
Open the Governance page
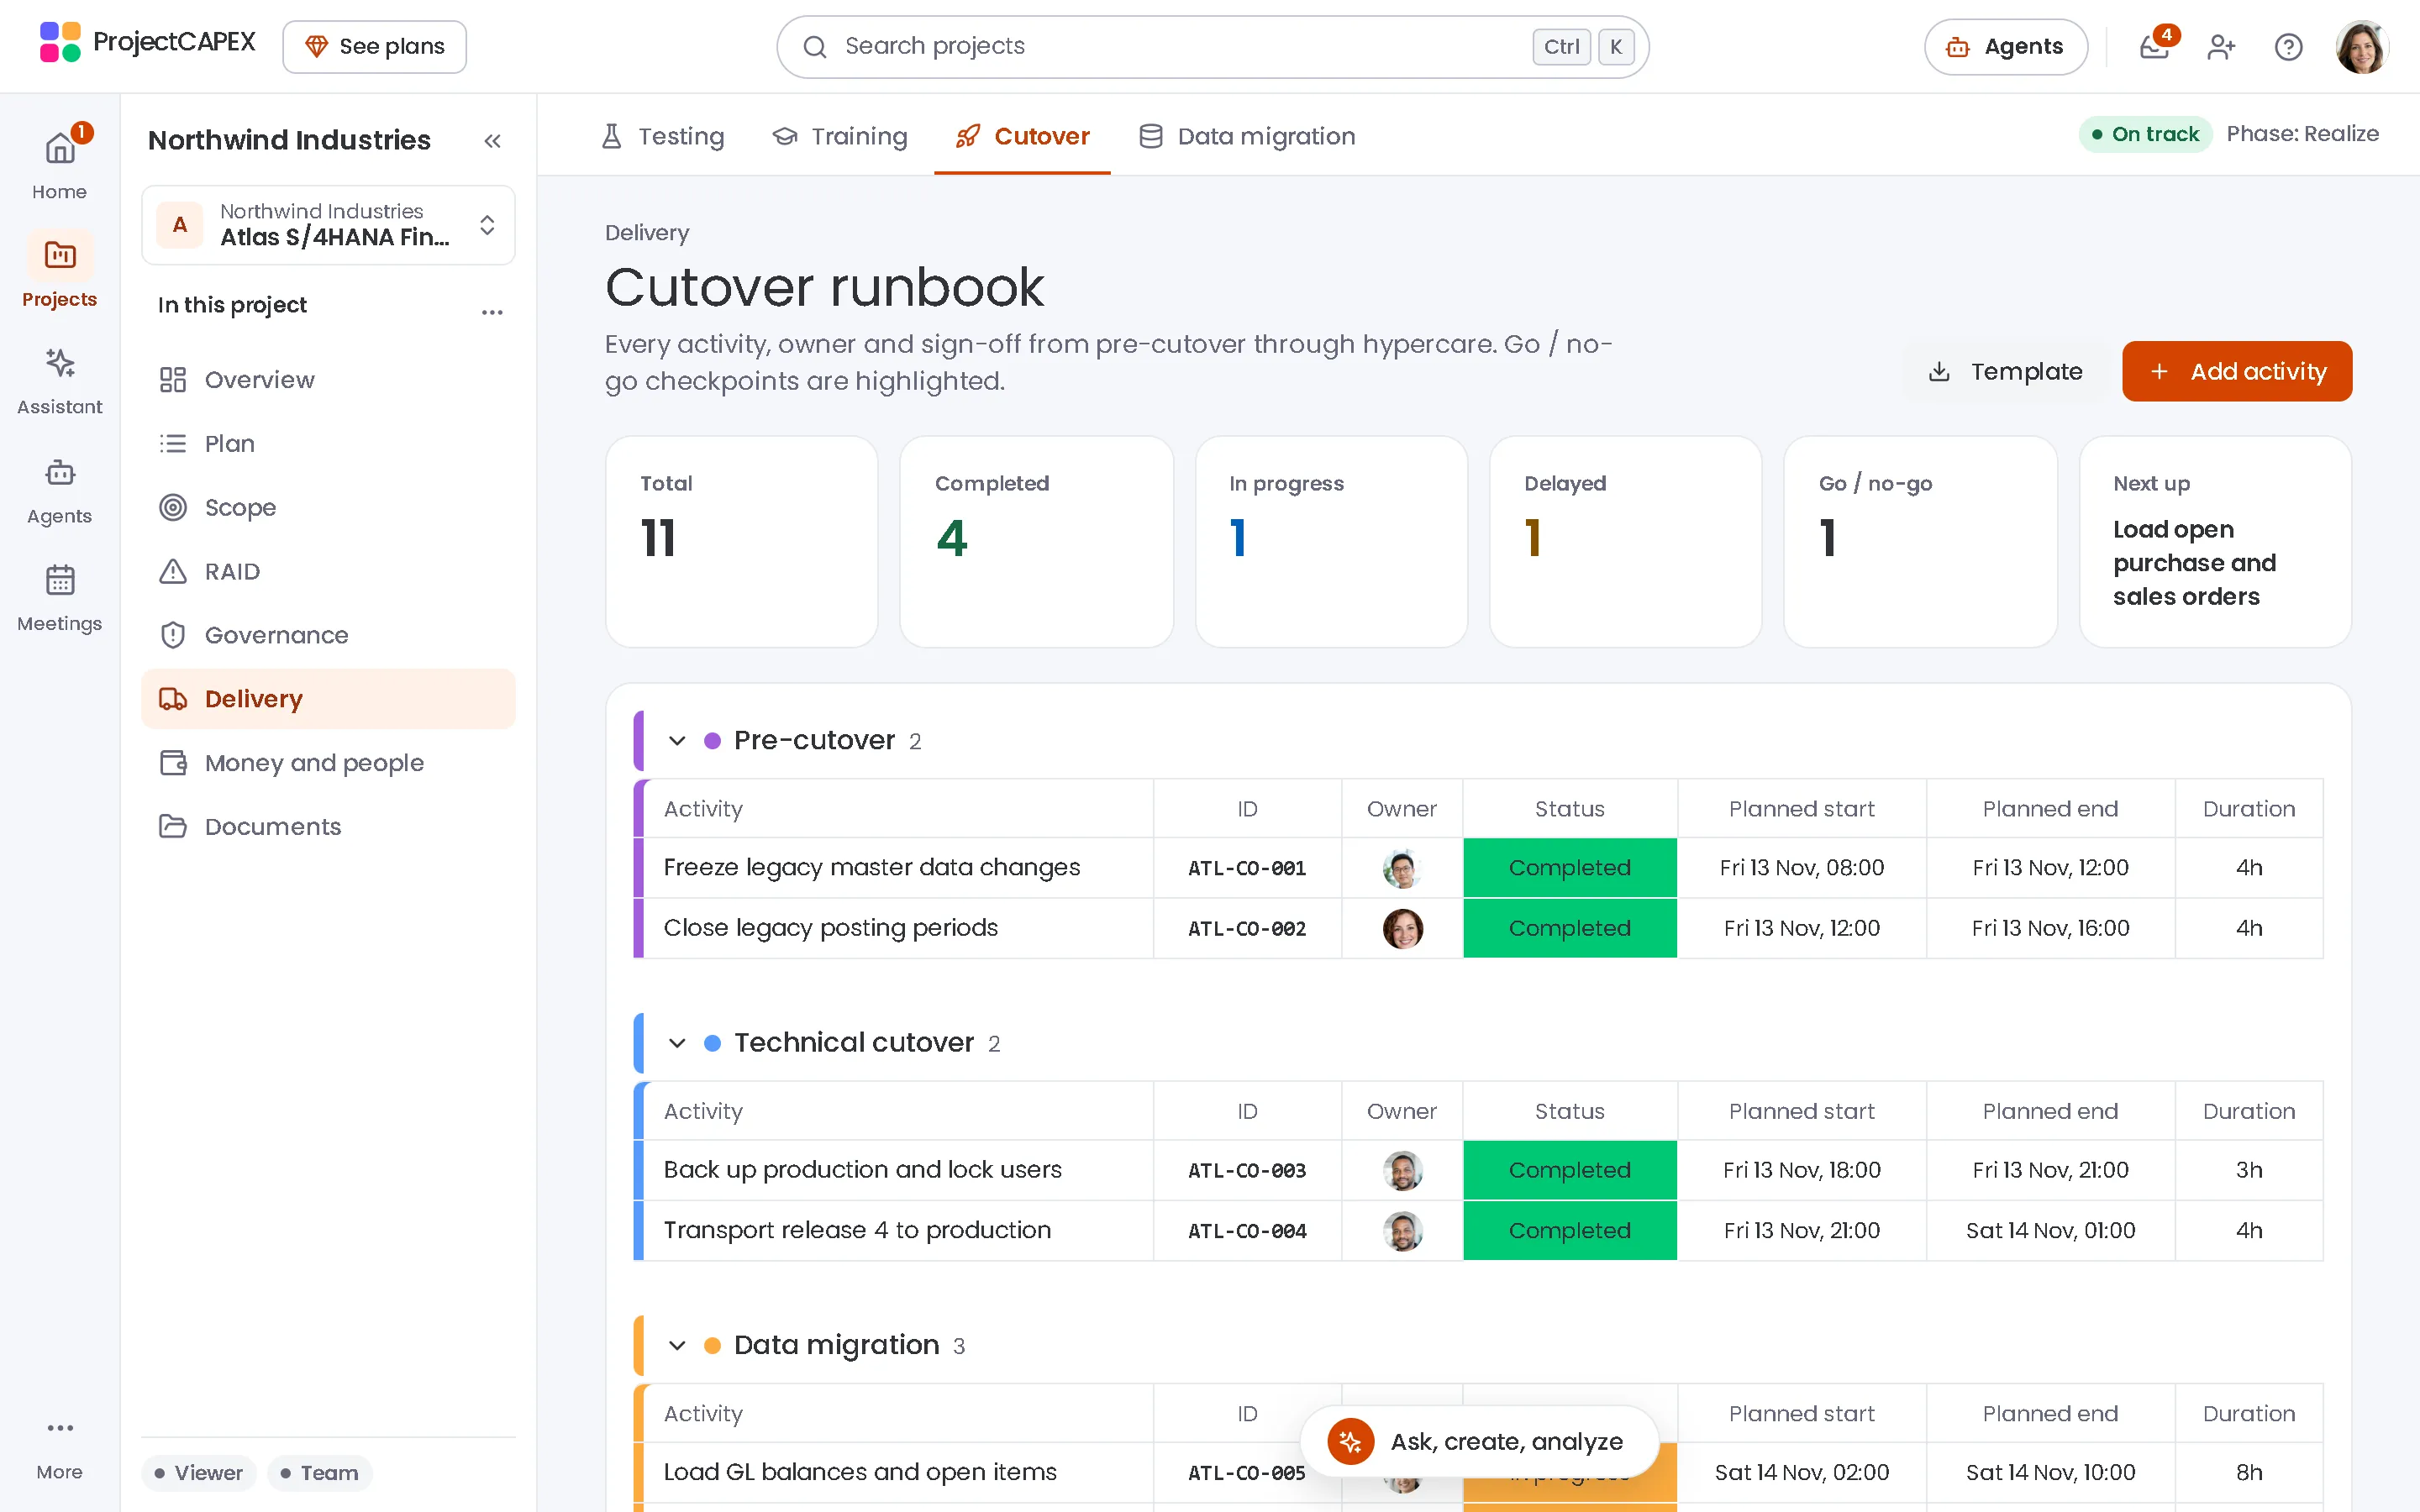pyautogui.click(x=328, y=635)
